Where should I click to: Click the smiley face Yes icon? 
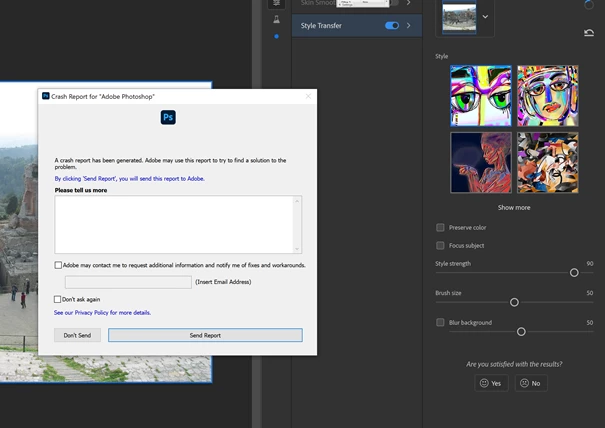point(484,383)
